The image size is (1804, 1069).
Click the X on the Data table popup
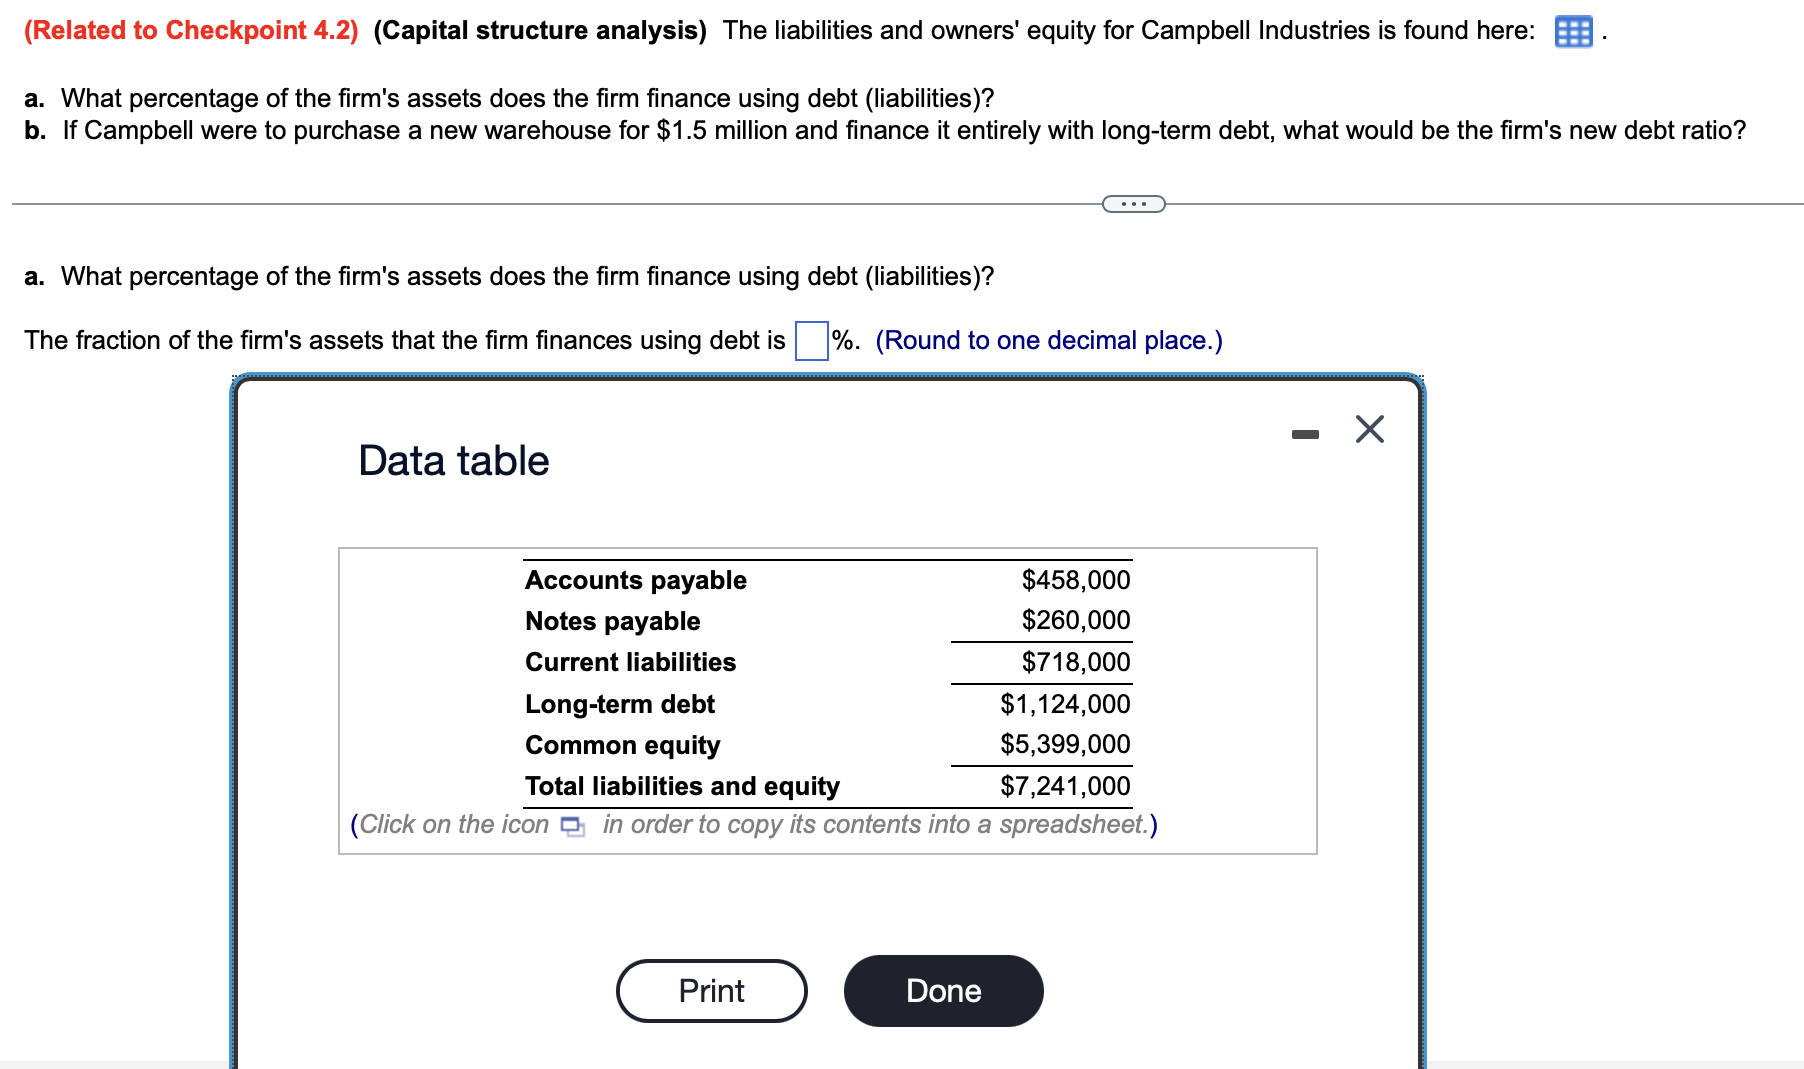[1369, 429]
